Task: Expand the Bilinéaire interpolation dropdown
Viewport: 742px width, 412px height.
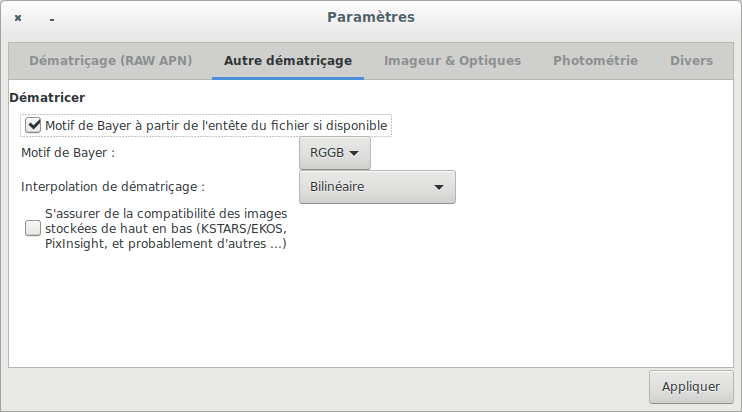Action: (x=377, y=187)
